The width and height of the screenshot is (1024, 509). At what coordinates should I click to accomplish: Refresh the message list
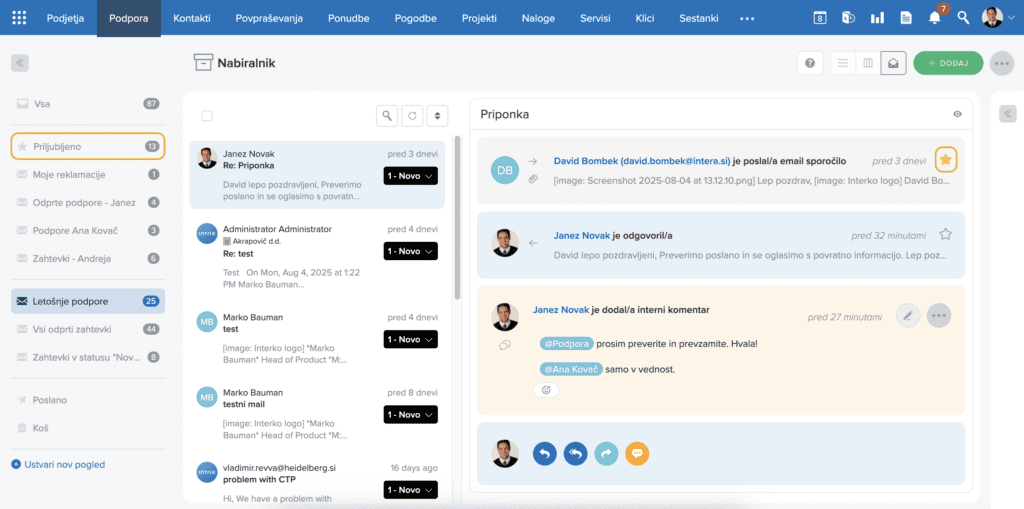coord(411,116)
